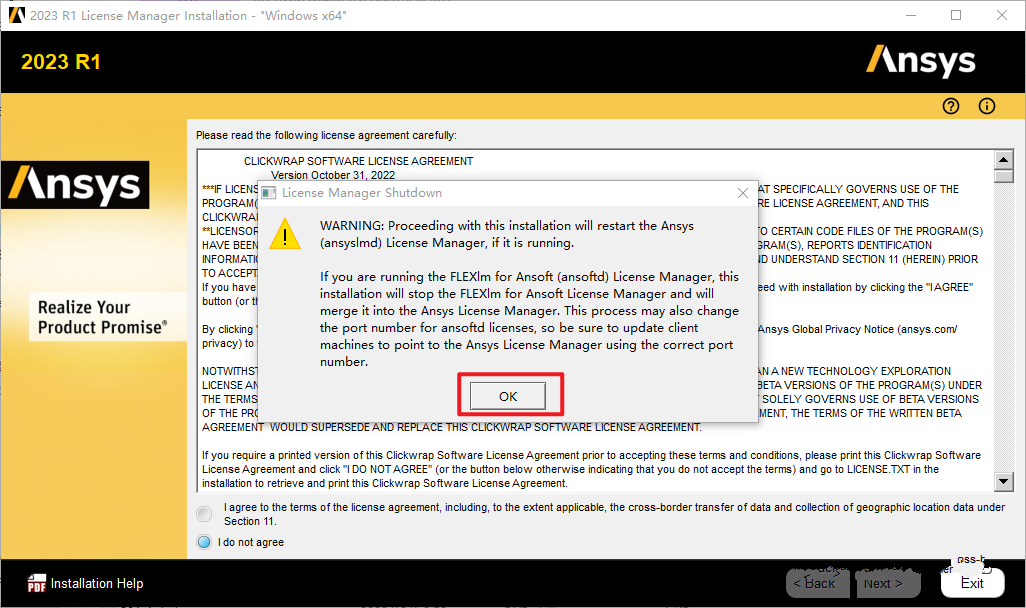Click the yellow warning triangle icon
The image size is (1026, 608).
[285, 234]
